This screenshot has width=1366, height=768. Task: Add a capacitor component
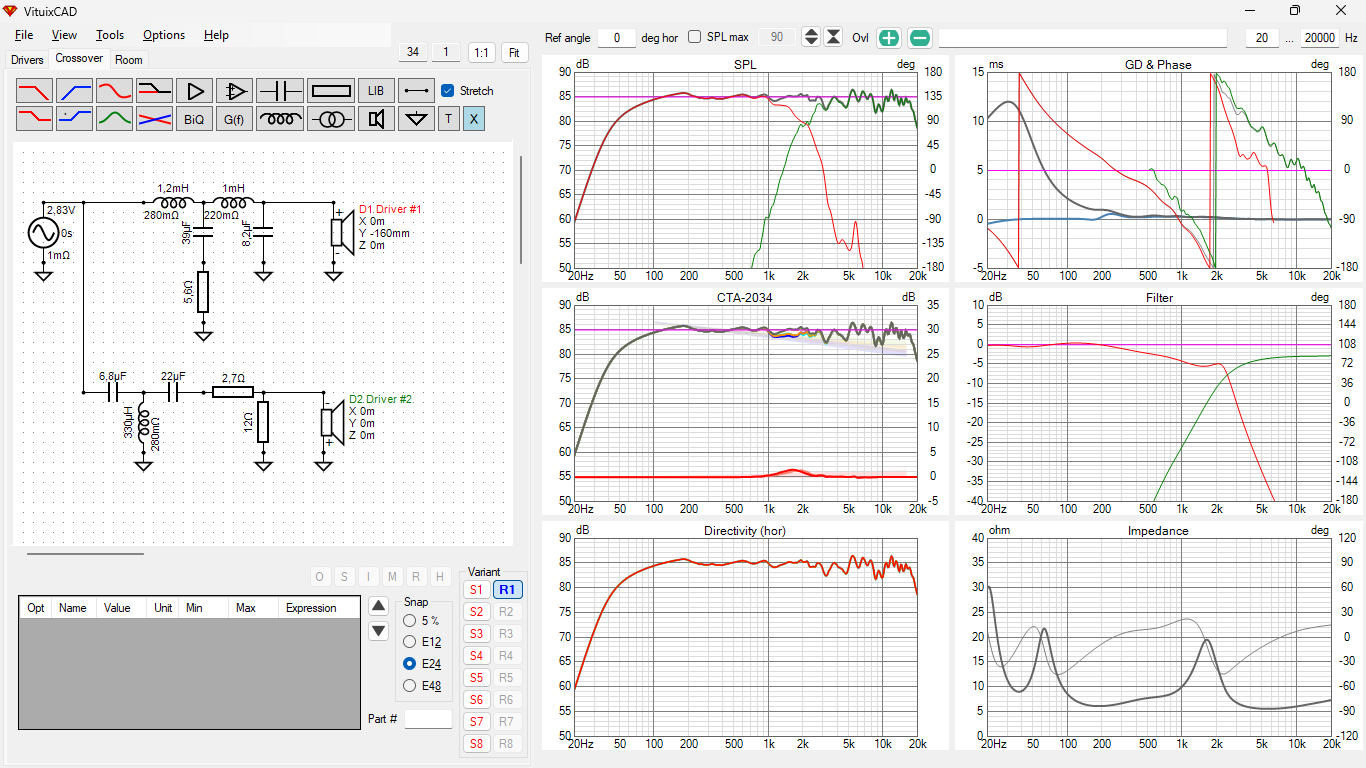[x=280, y=91]
